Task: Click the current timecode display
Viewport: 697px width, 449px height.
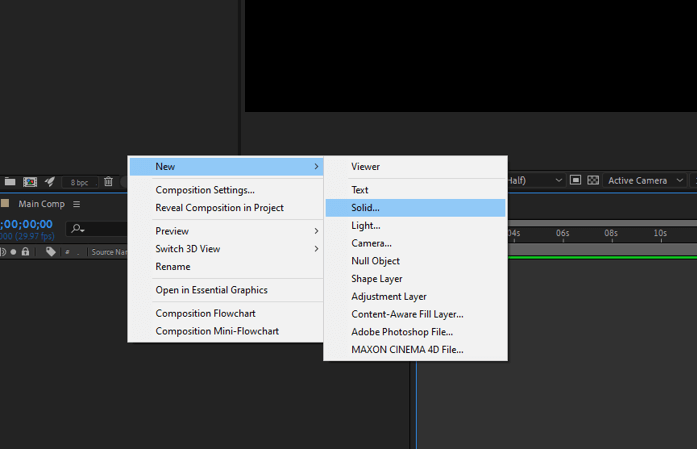Action: [27, 224]
